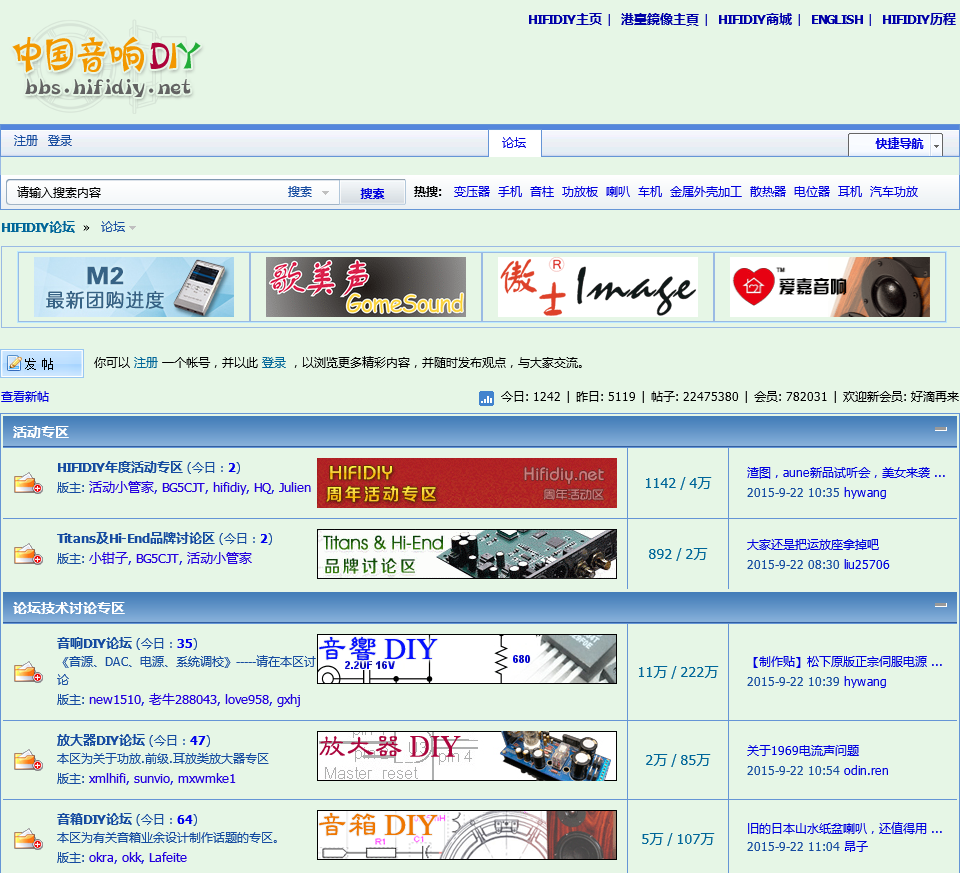Screen dimensions: 960x873
Task: Open the folder icon for 音箱DIY论坛
Action: point(28,838)
